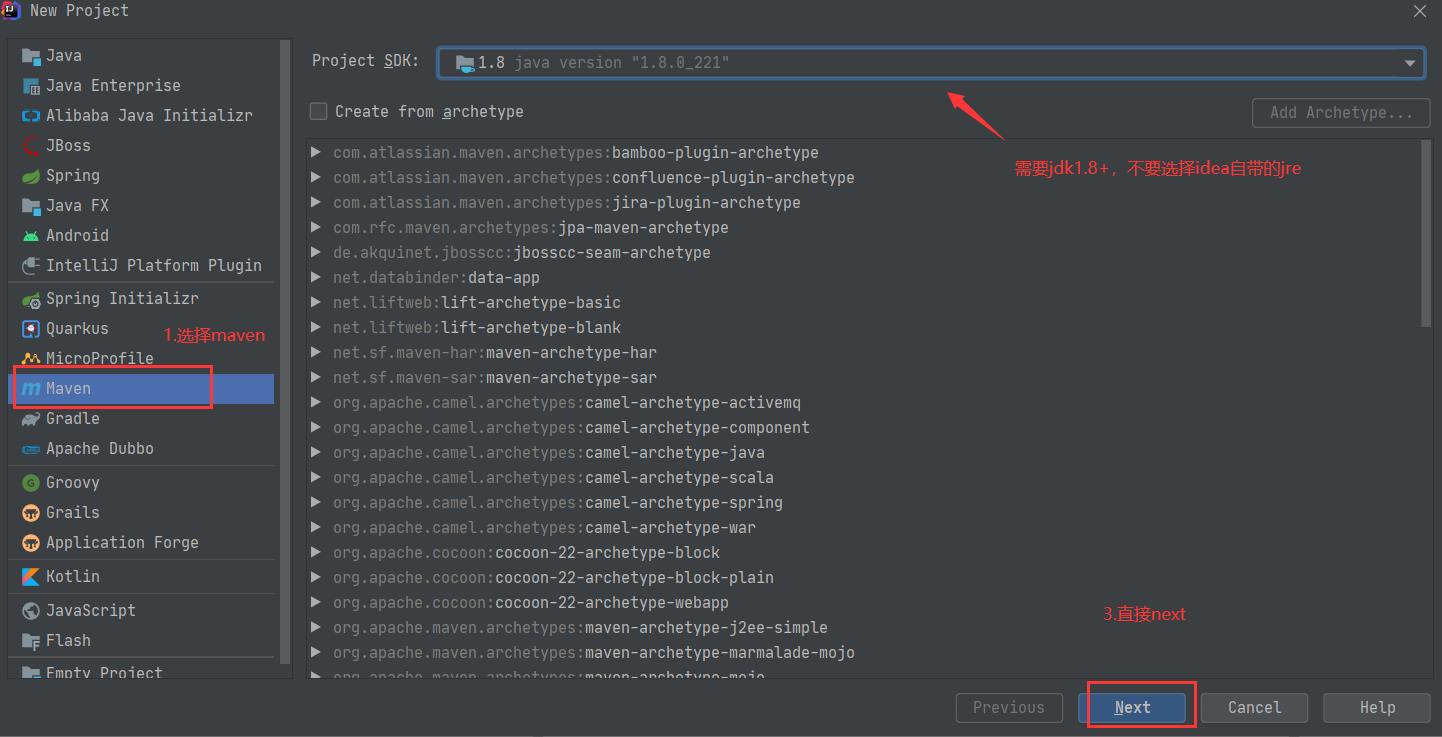Select MicroProfile project type
This screenshot has width=1442, height=737.
(141, 359)
